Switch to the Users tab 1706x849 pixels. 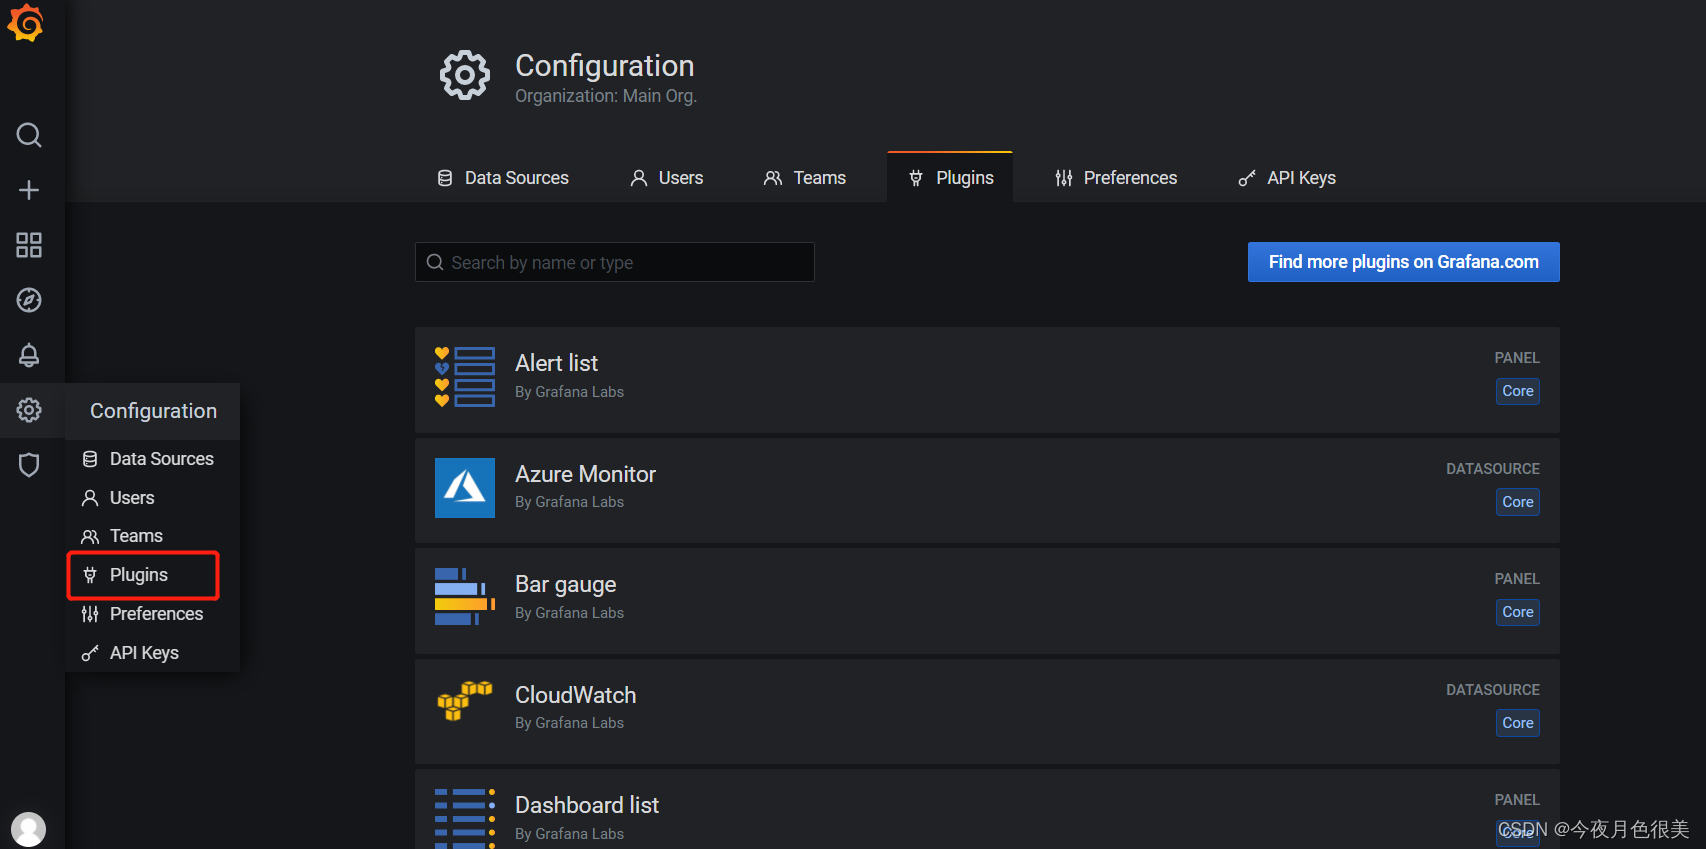click(x=667, y=178)
